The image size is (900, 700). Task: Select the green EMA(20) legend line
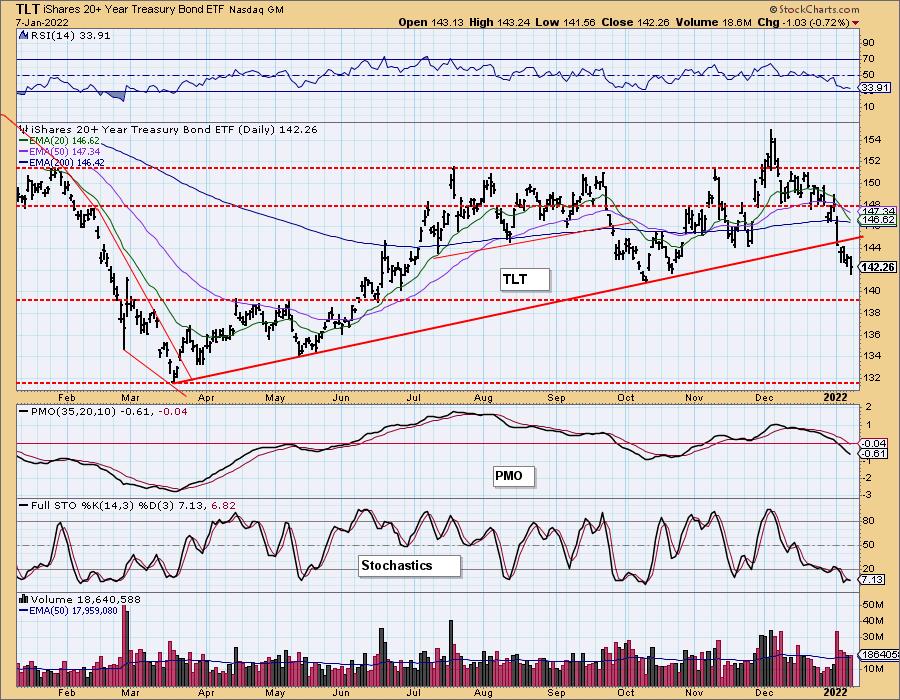24,141
